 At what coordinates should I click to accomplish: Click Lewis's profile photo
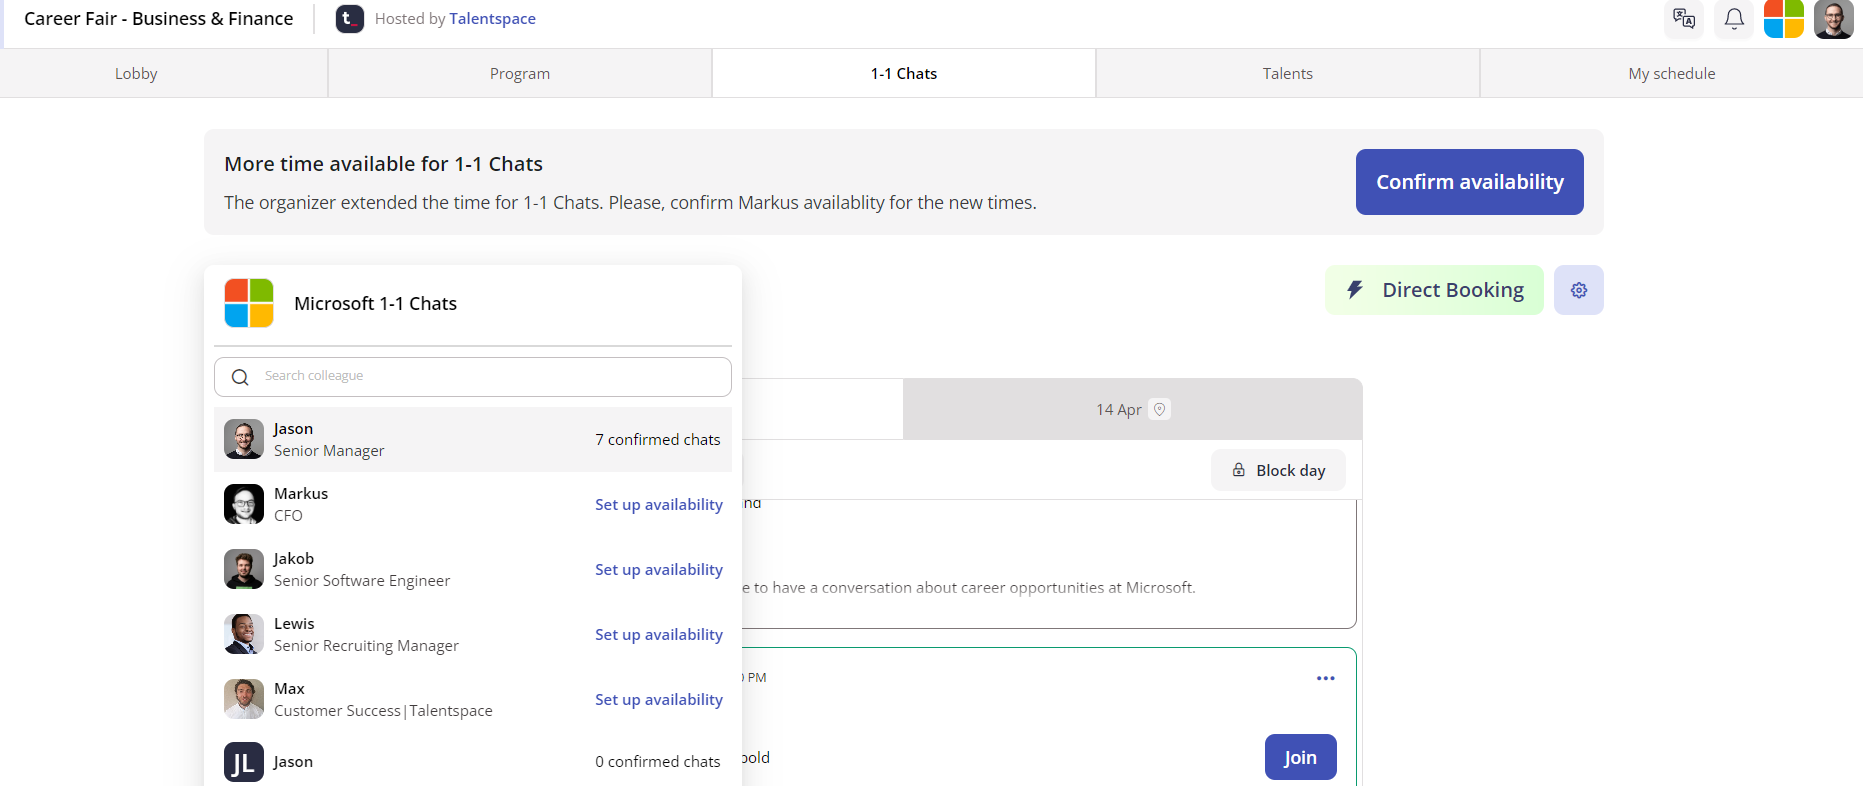click(x=244, y=634)
